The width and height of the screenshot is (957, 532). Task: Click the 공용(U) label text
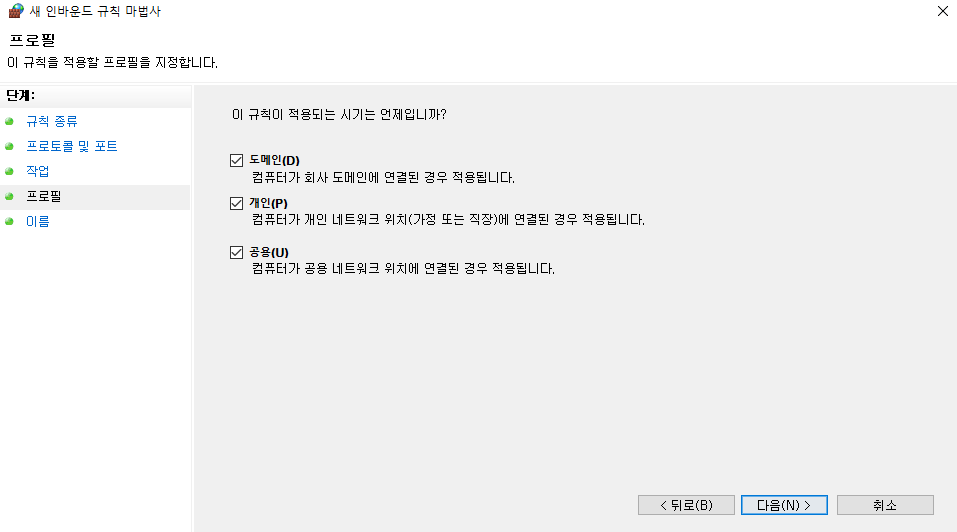[269, 253]
